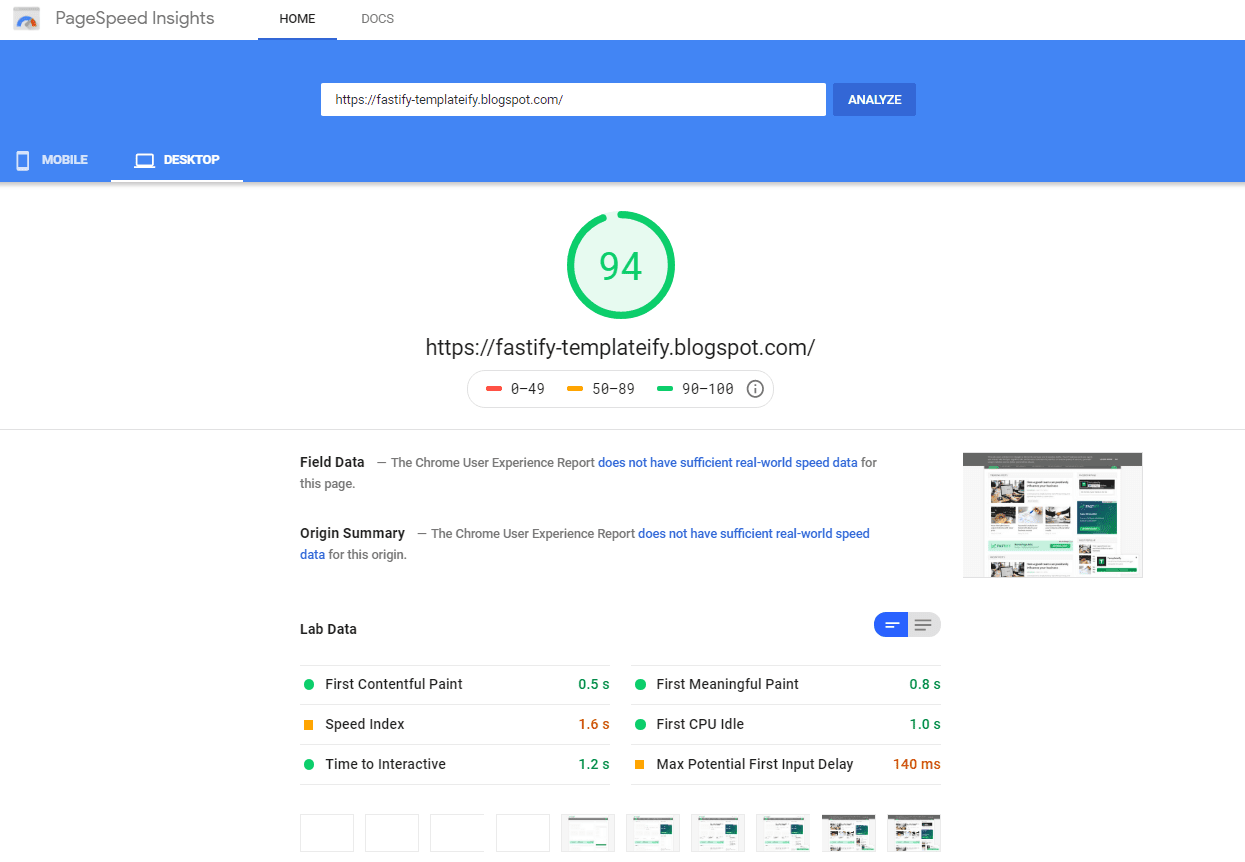Select the DESKTOP results tab
This screenshot has width=1245, height=862.
tap(177, 160)
